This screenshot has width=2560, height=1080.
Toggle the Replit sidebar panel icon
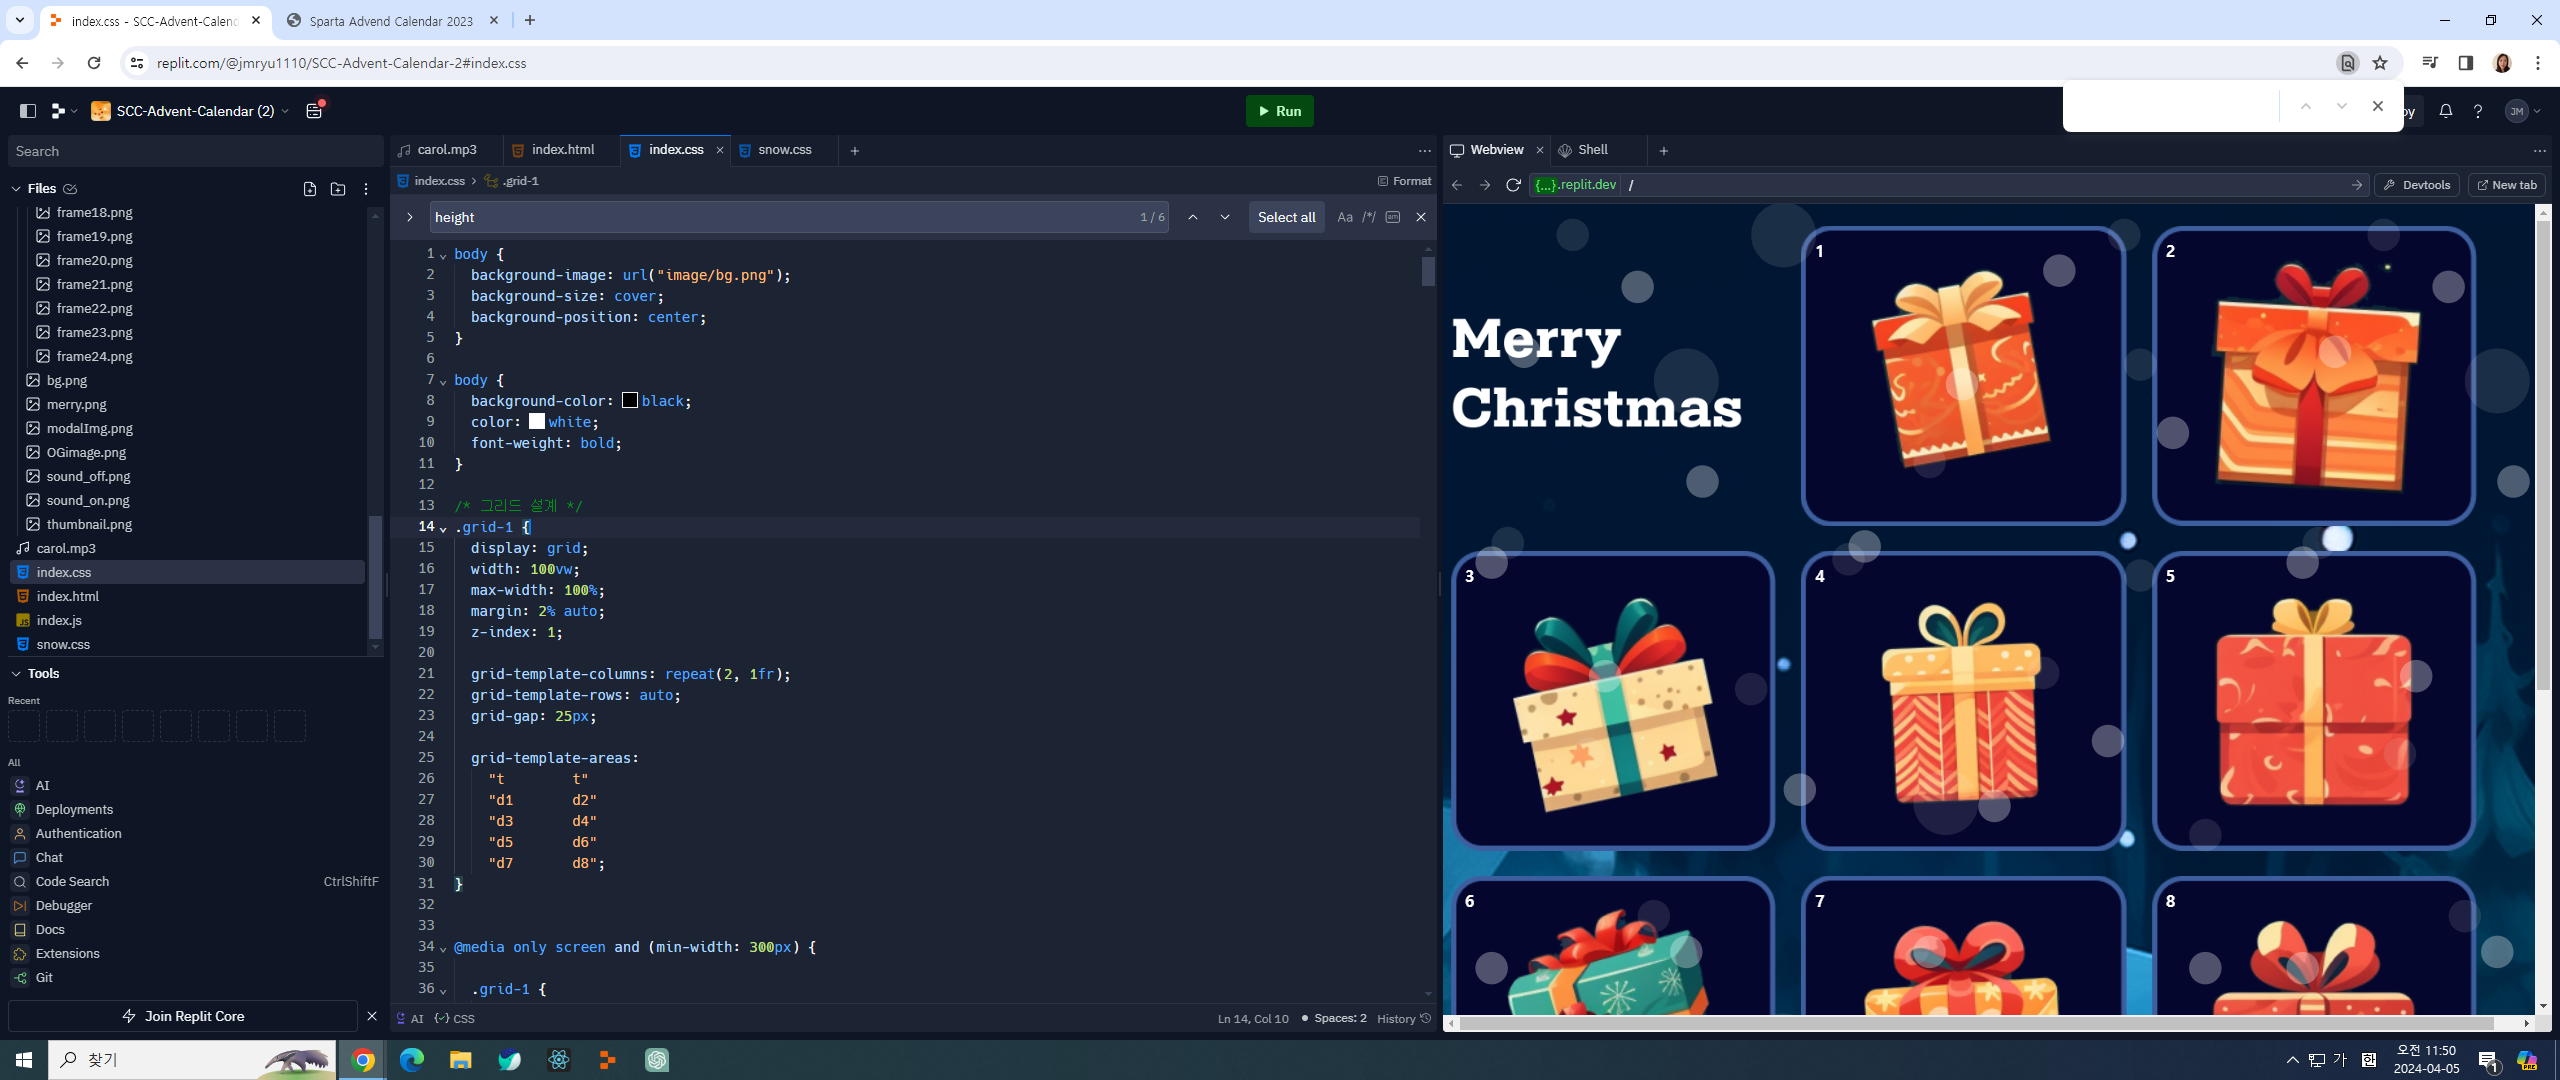pyautogui.click(x=28, y=111)
